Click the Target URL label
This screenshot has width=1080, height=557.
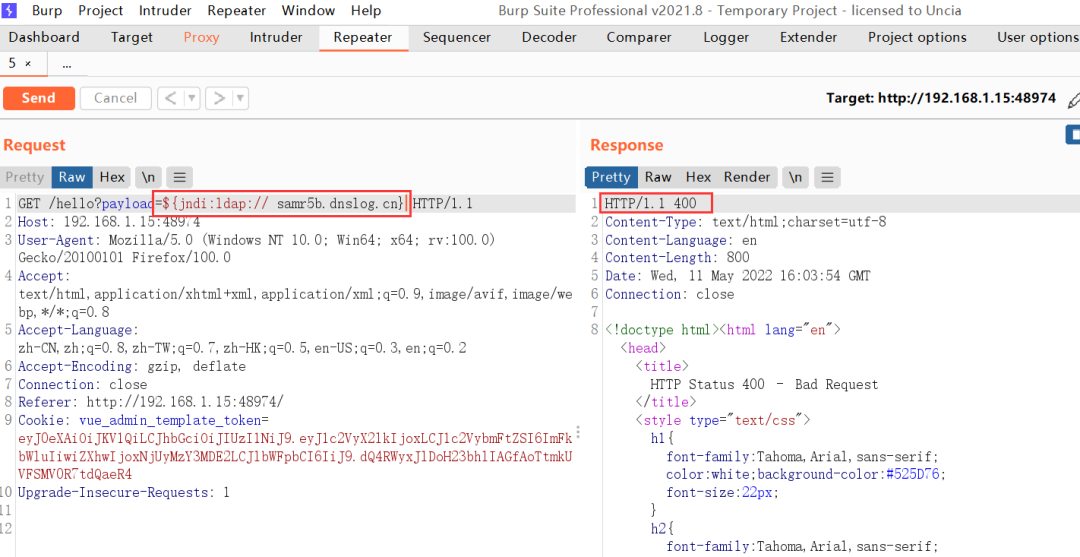pyautogui.click(x=941, y=98)
